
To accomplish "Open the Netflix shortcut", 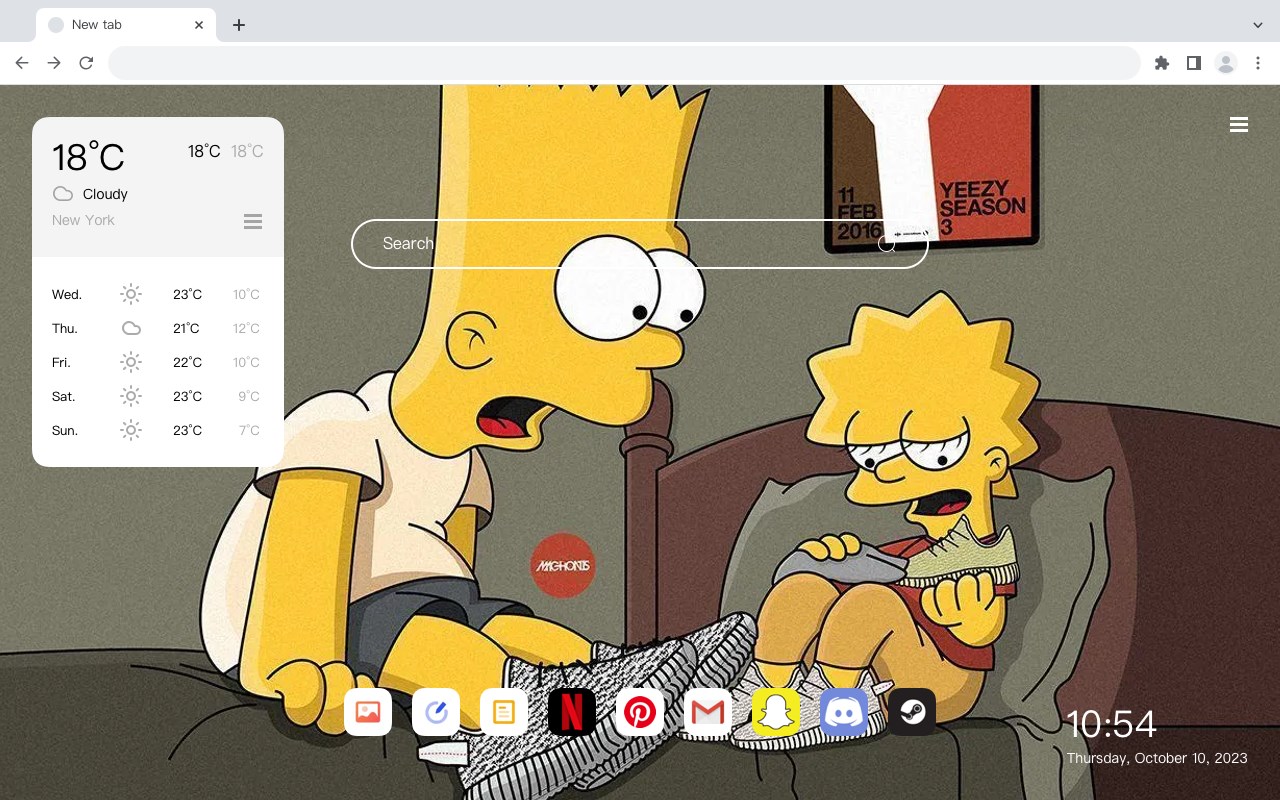I will [x=572, y=712].
